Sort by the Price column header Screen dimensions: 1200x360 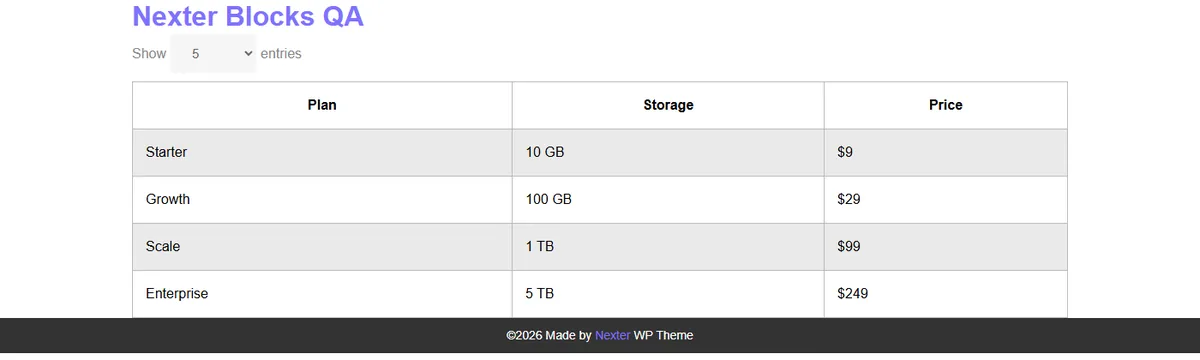click(x=946, y=105)
